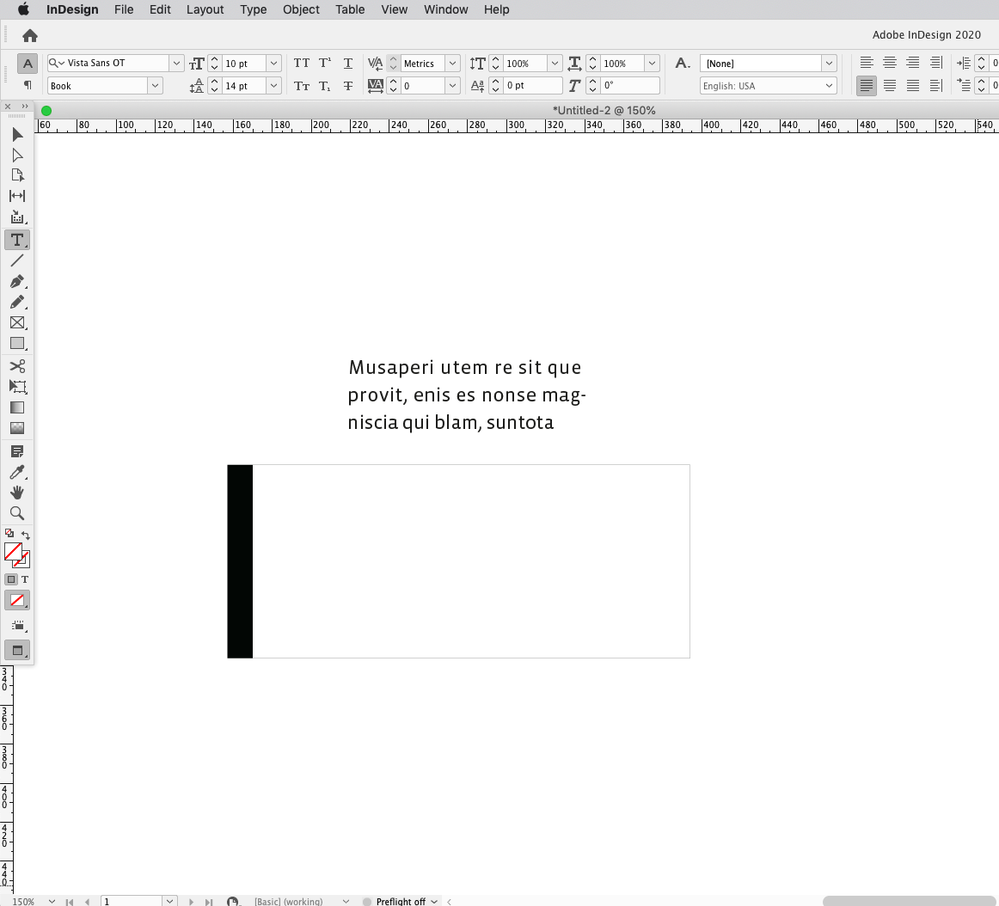Activate the Selection tool arrow

point(17,133)
